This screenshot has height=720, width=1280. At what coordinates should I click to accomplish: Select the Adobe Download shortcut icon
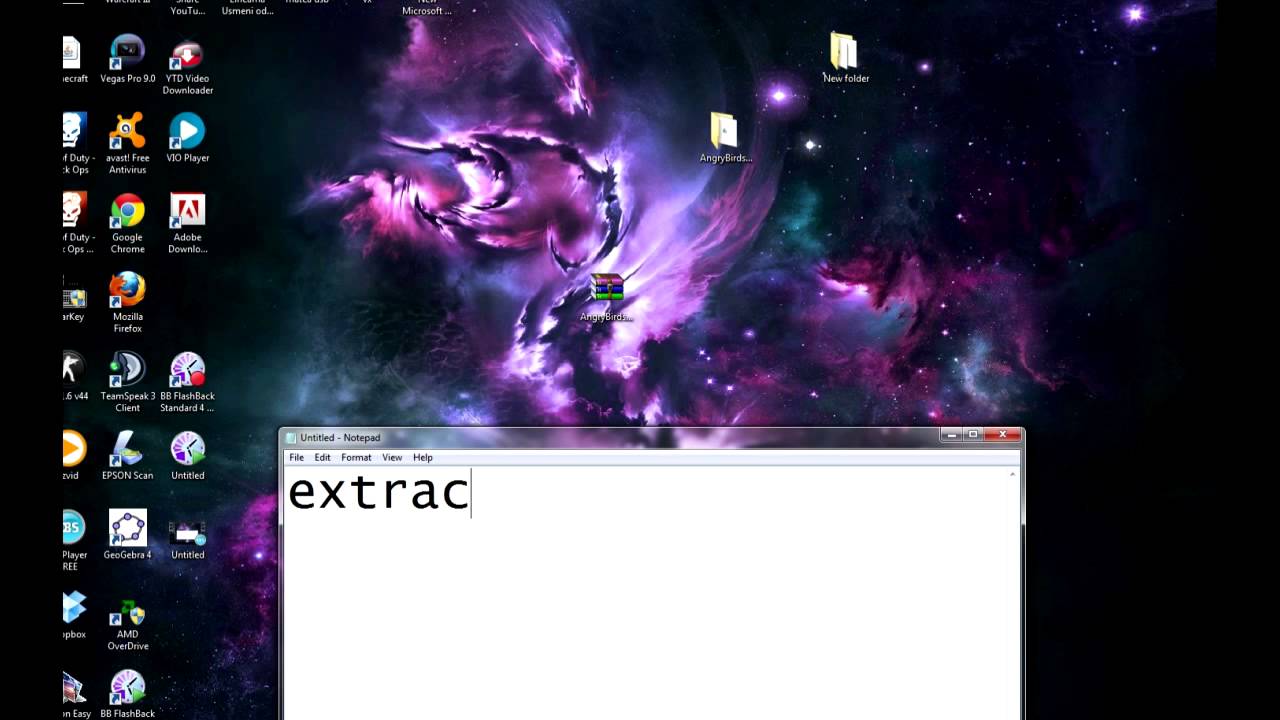tap(187, 224)
